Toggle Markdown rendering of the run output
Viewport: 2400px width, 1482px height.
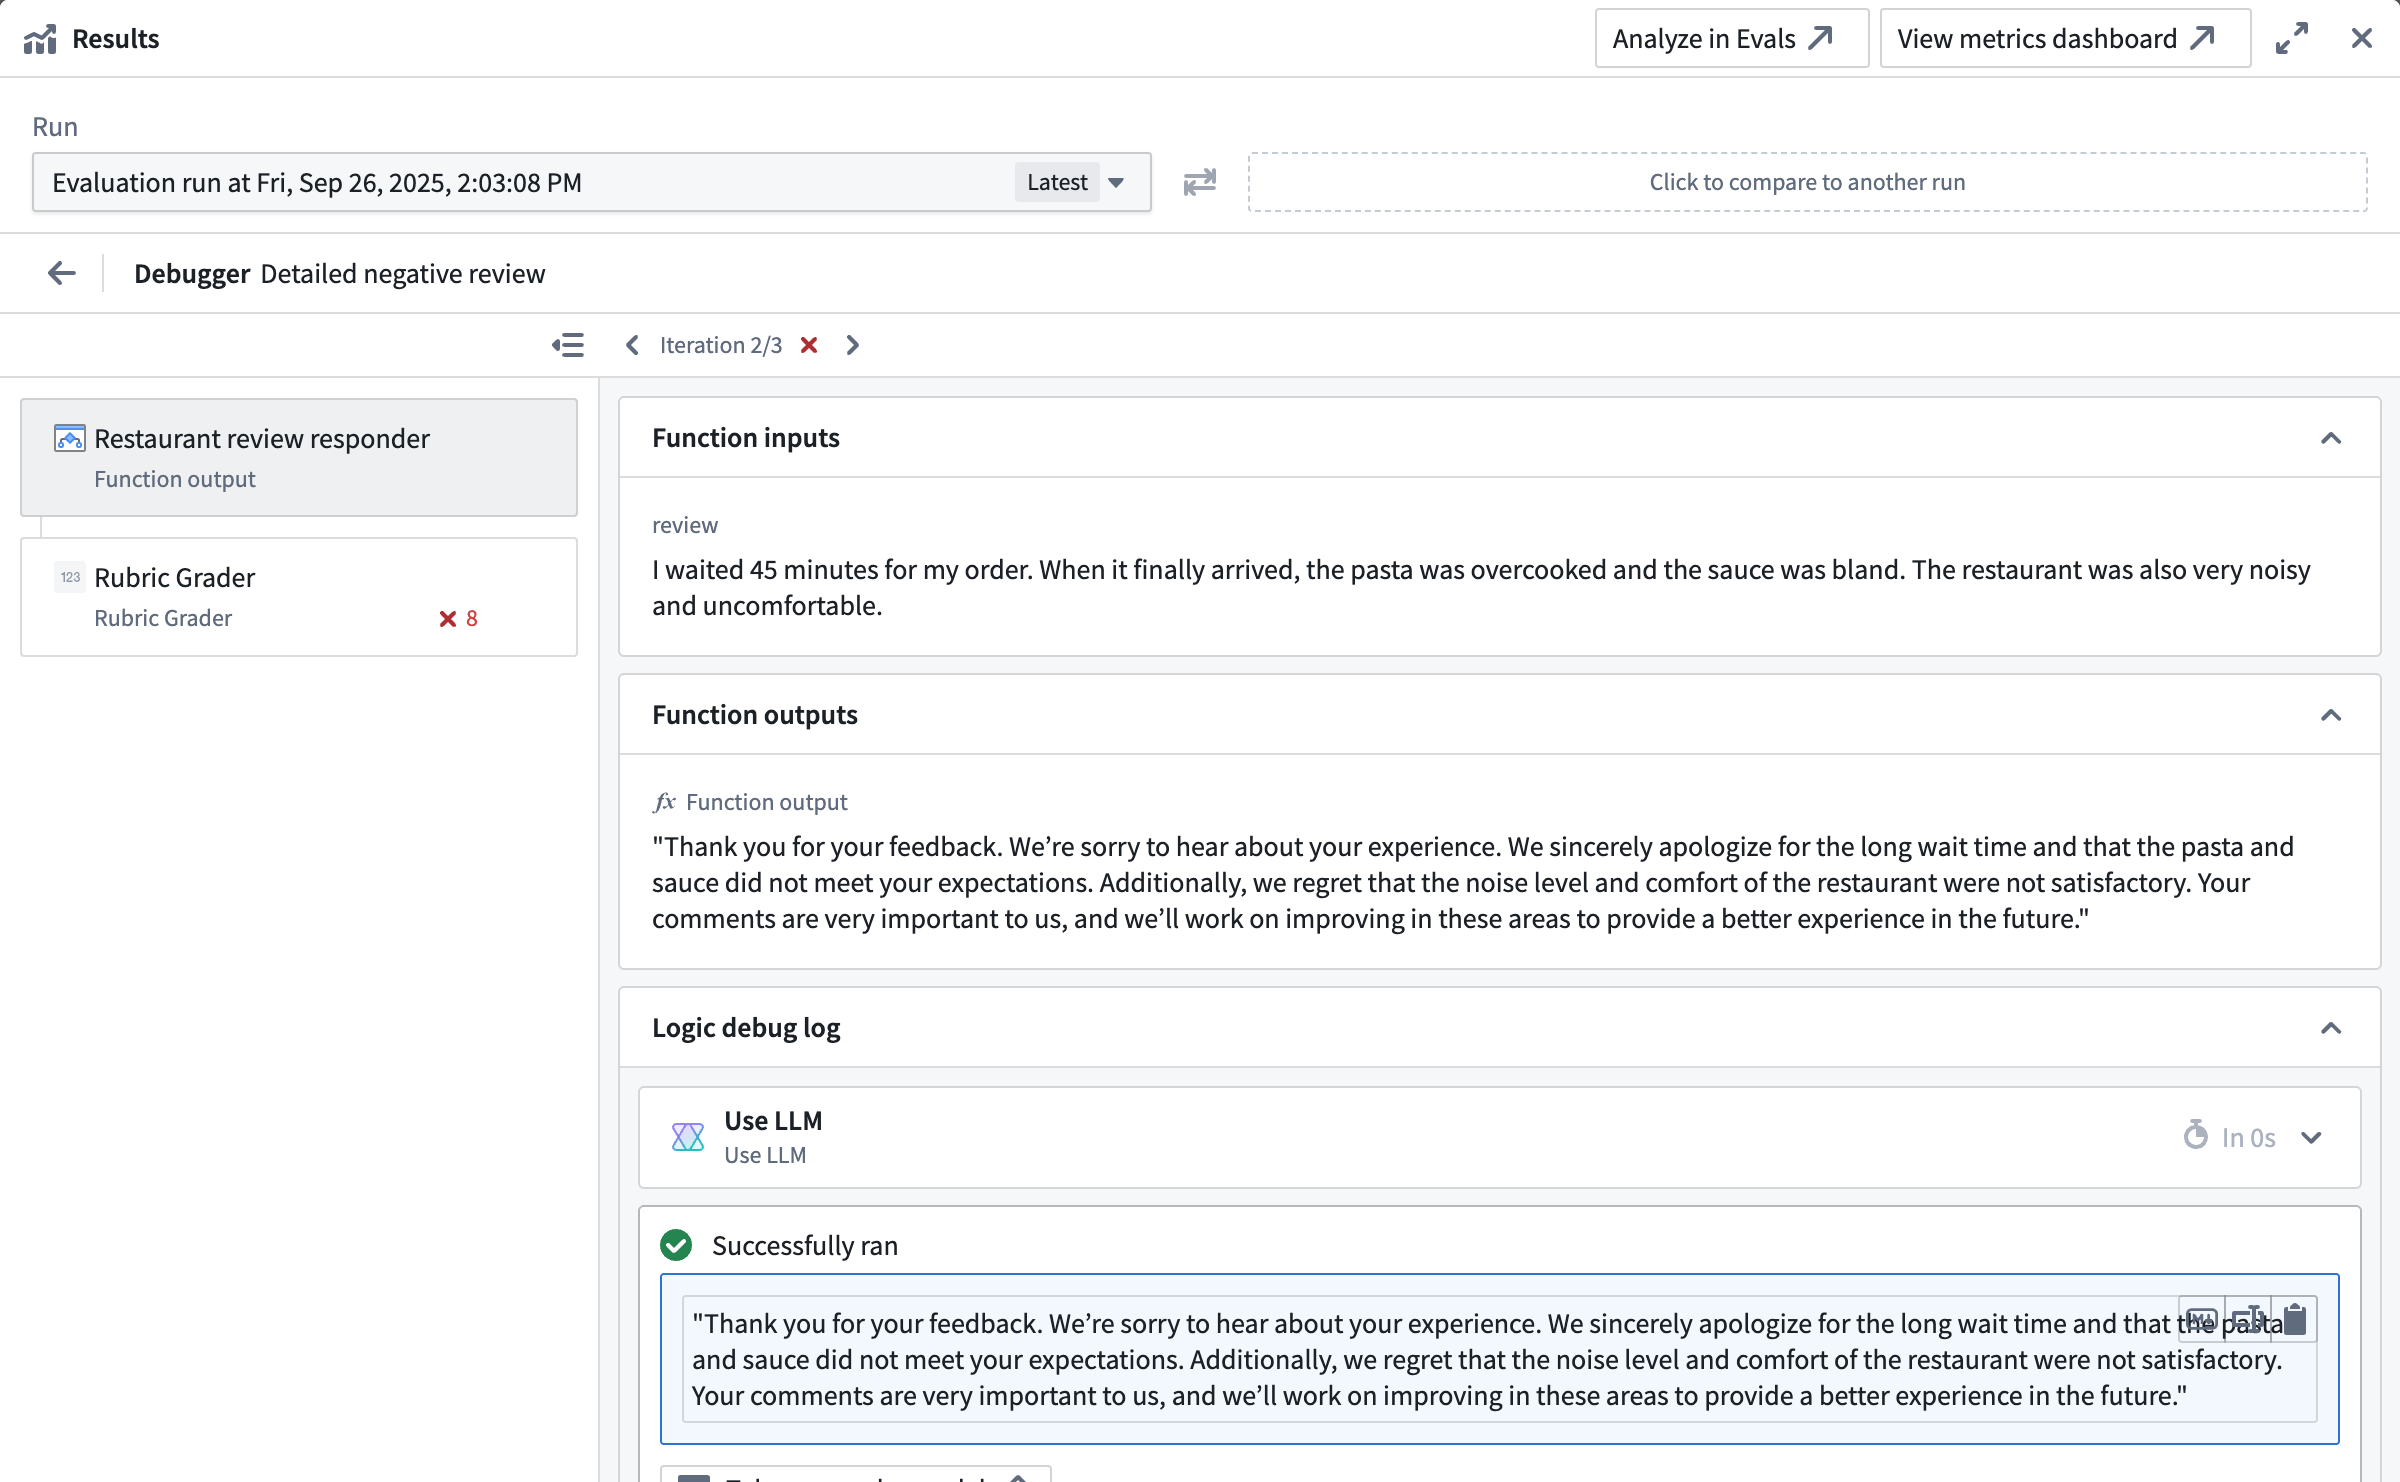click(x=2201, y=1318)
